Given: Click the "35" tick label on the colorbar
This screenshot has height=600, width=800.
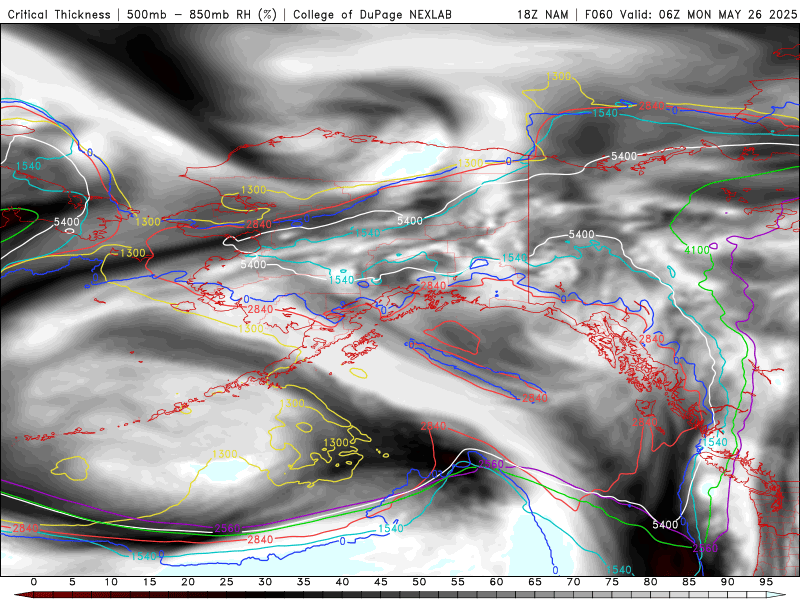Looking at the screenshot, I should 304,582.
